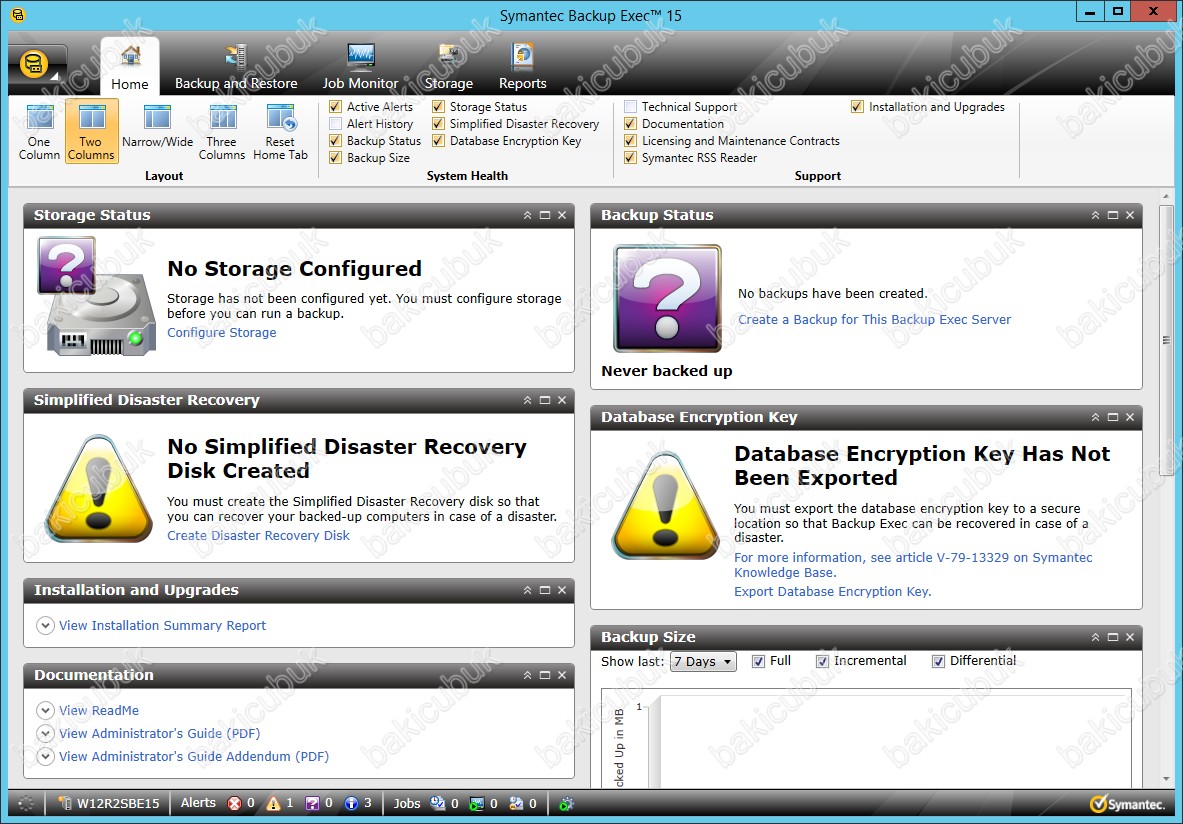1183x824 pixels.
Task: Click Create Disaster Recovery Disk link
Action: (259, 536)
